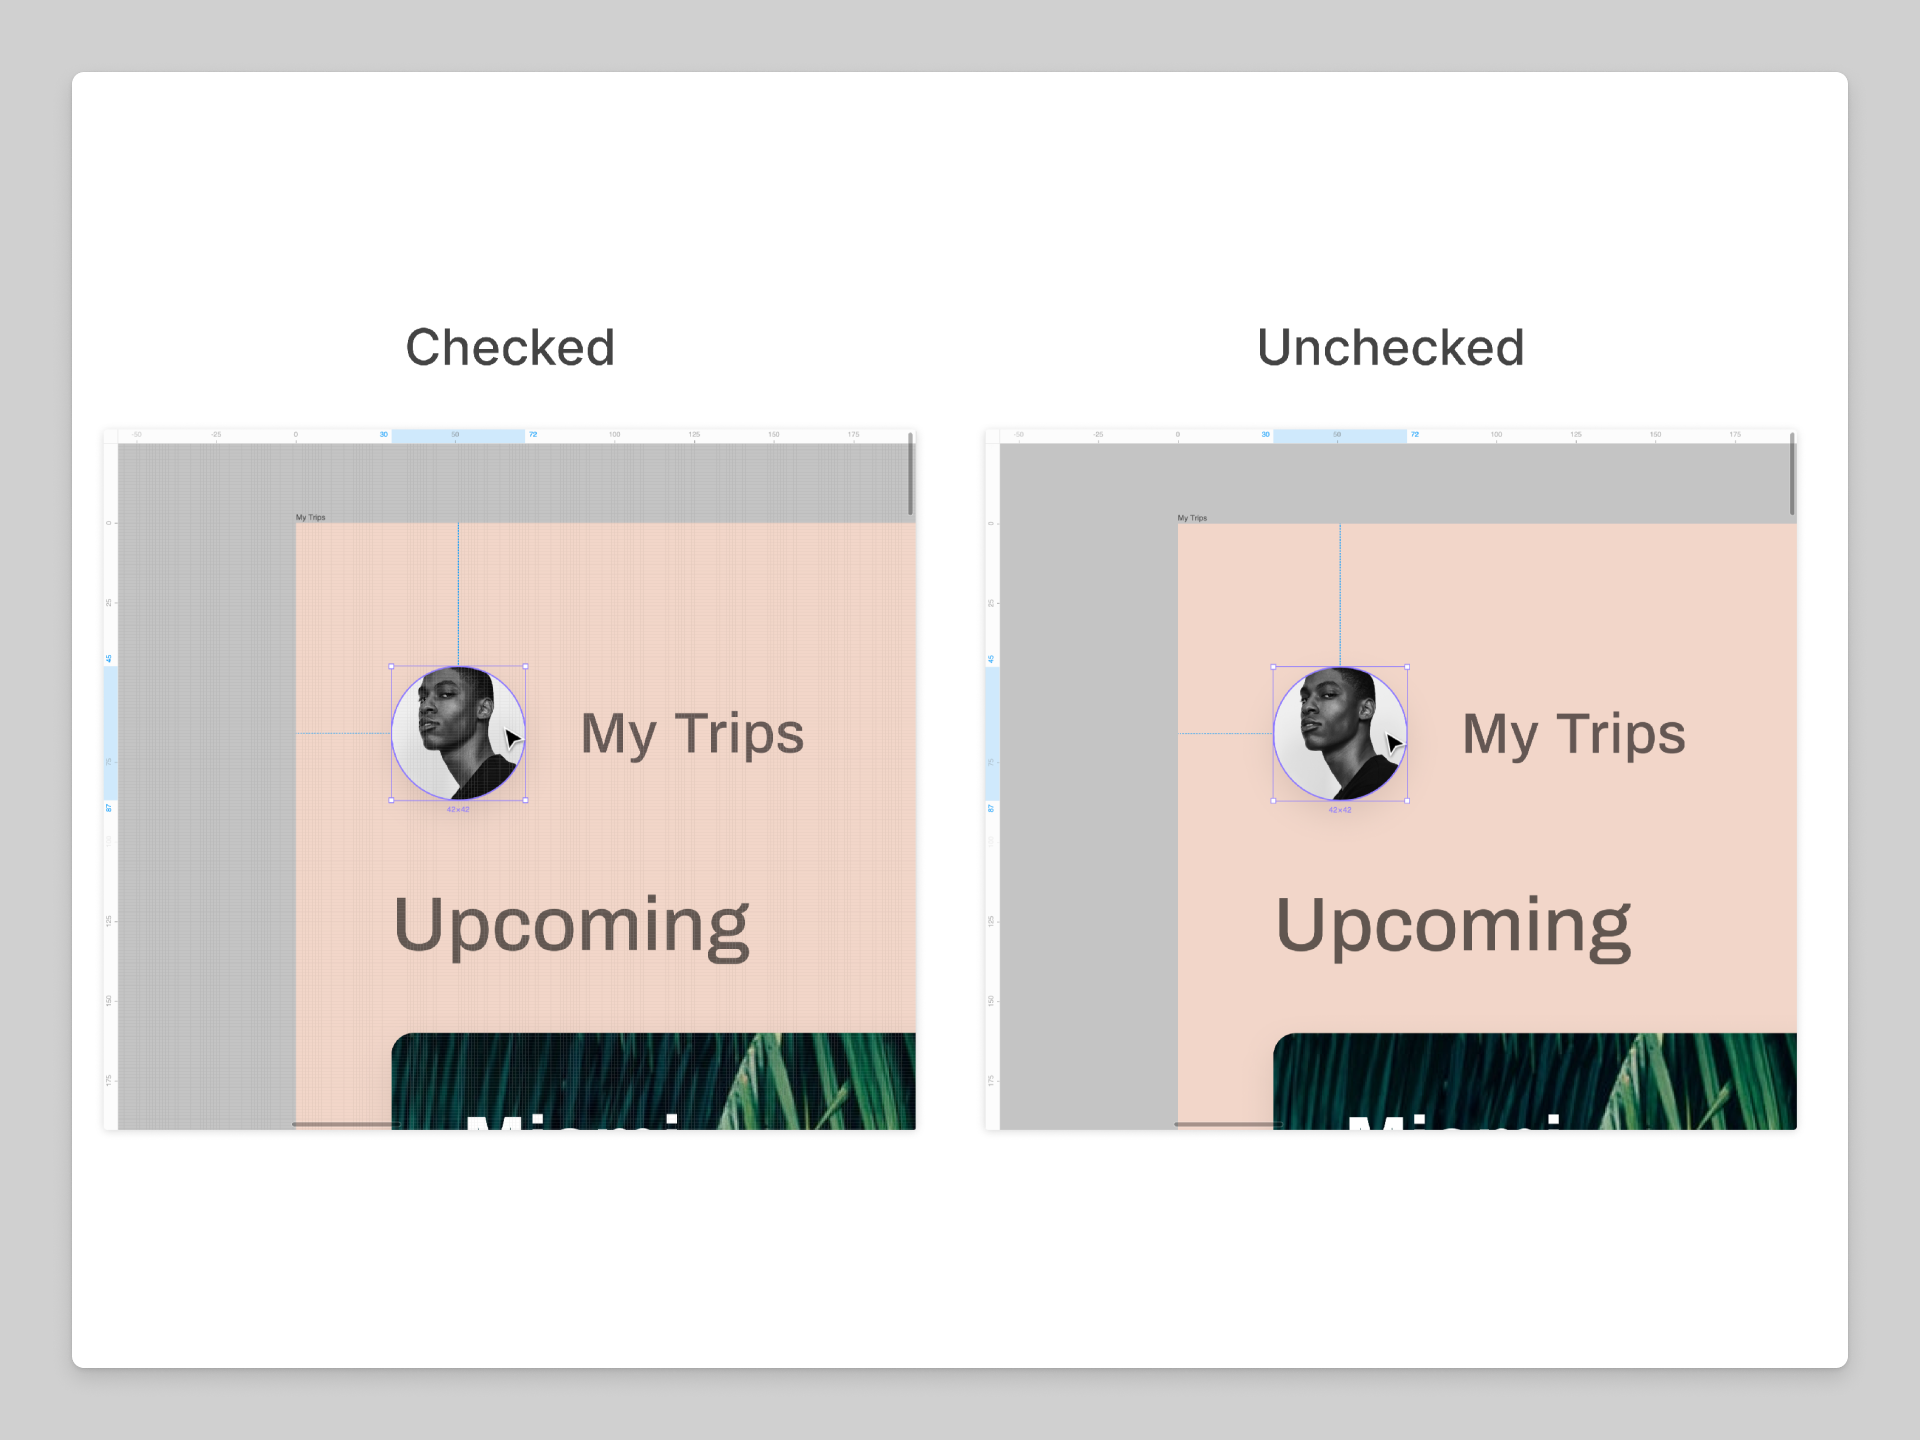Click the Upcoming heading in the Checked panel
This screenshot has height=1440, width=1920.
571,926
